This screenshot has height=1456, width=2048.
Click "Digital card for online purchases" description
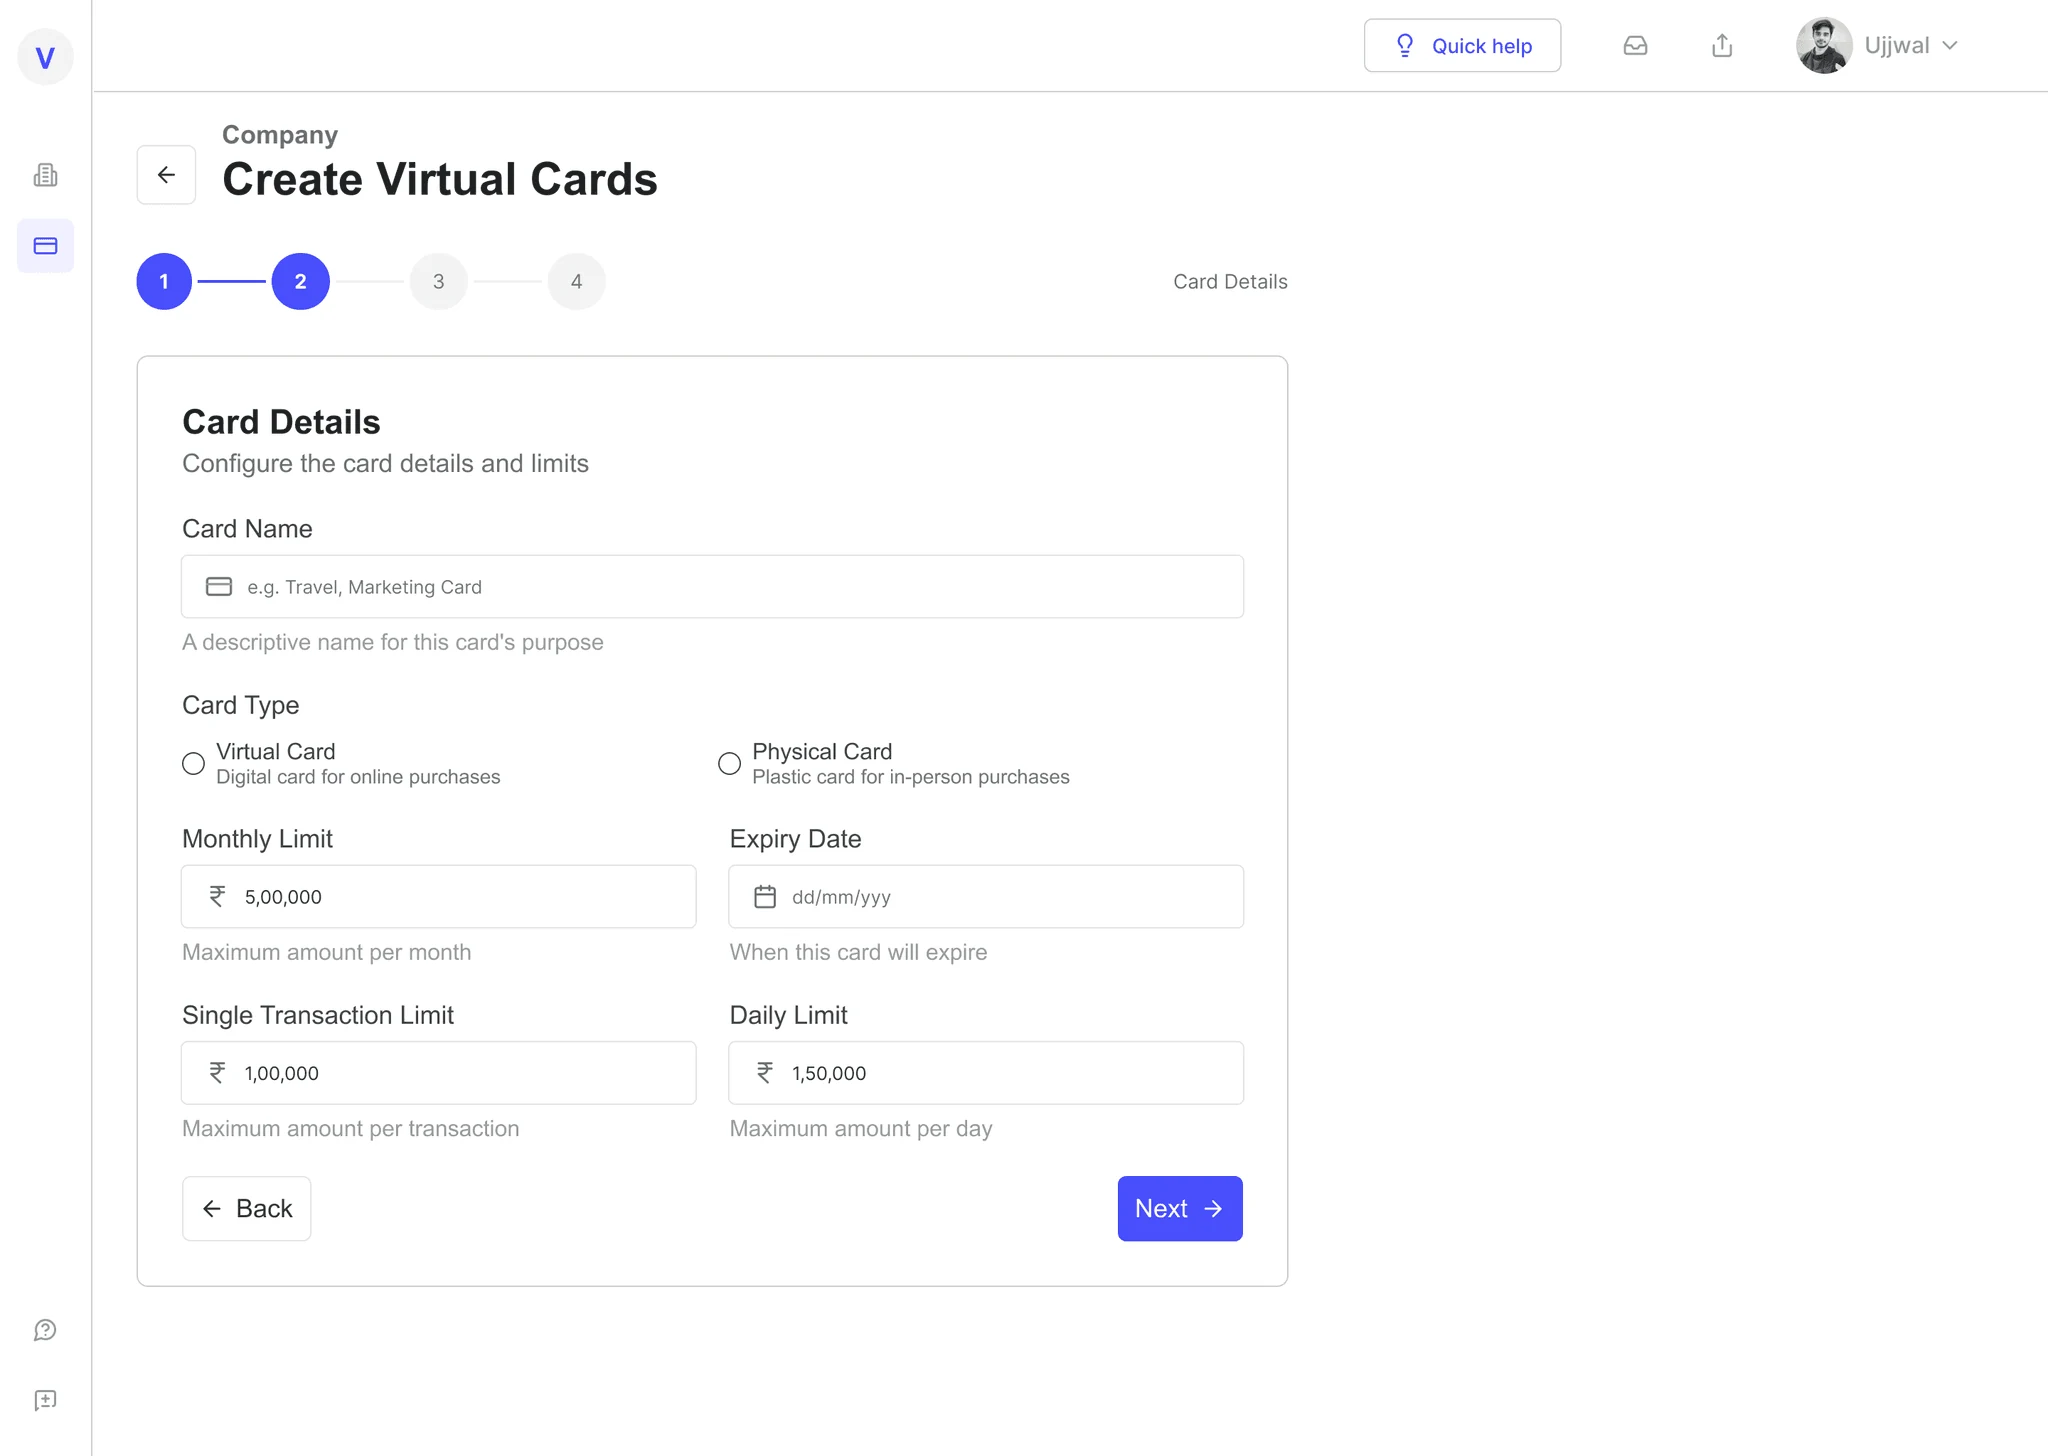click(x=358, y=777)
